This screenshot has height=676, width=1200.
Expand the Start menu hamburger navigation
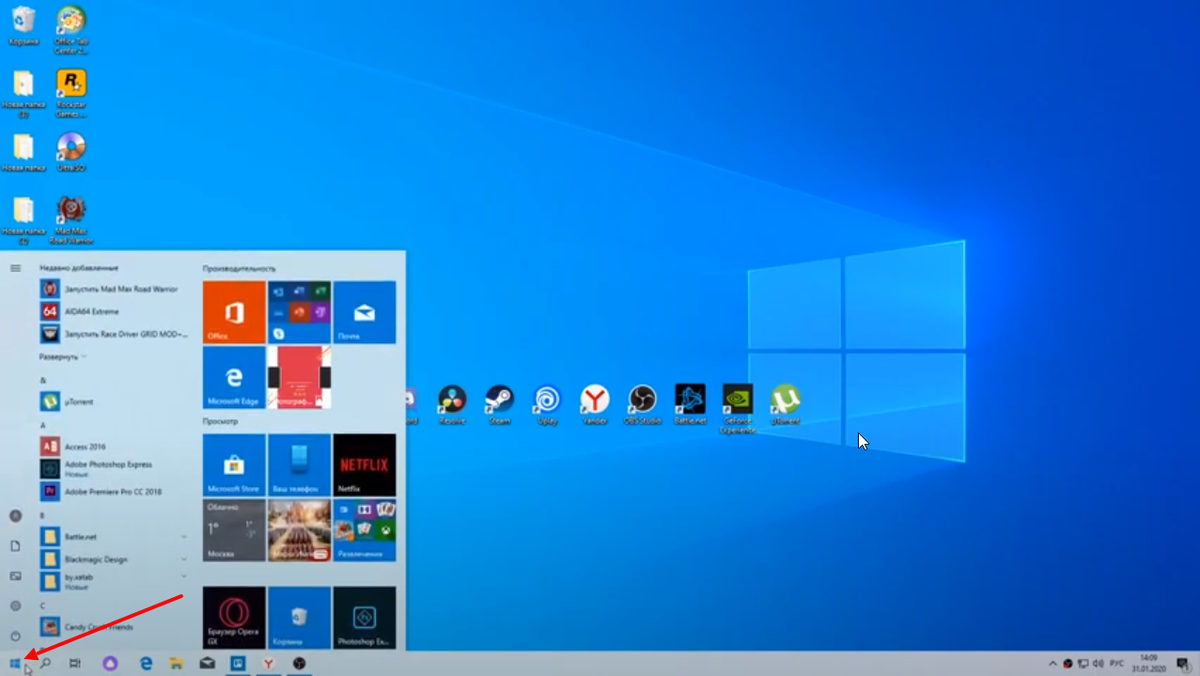tap(15, 268)
